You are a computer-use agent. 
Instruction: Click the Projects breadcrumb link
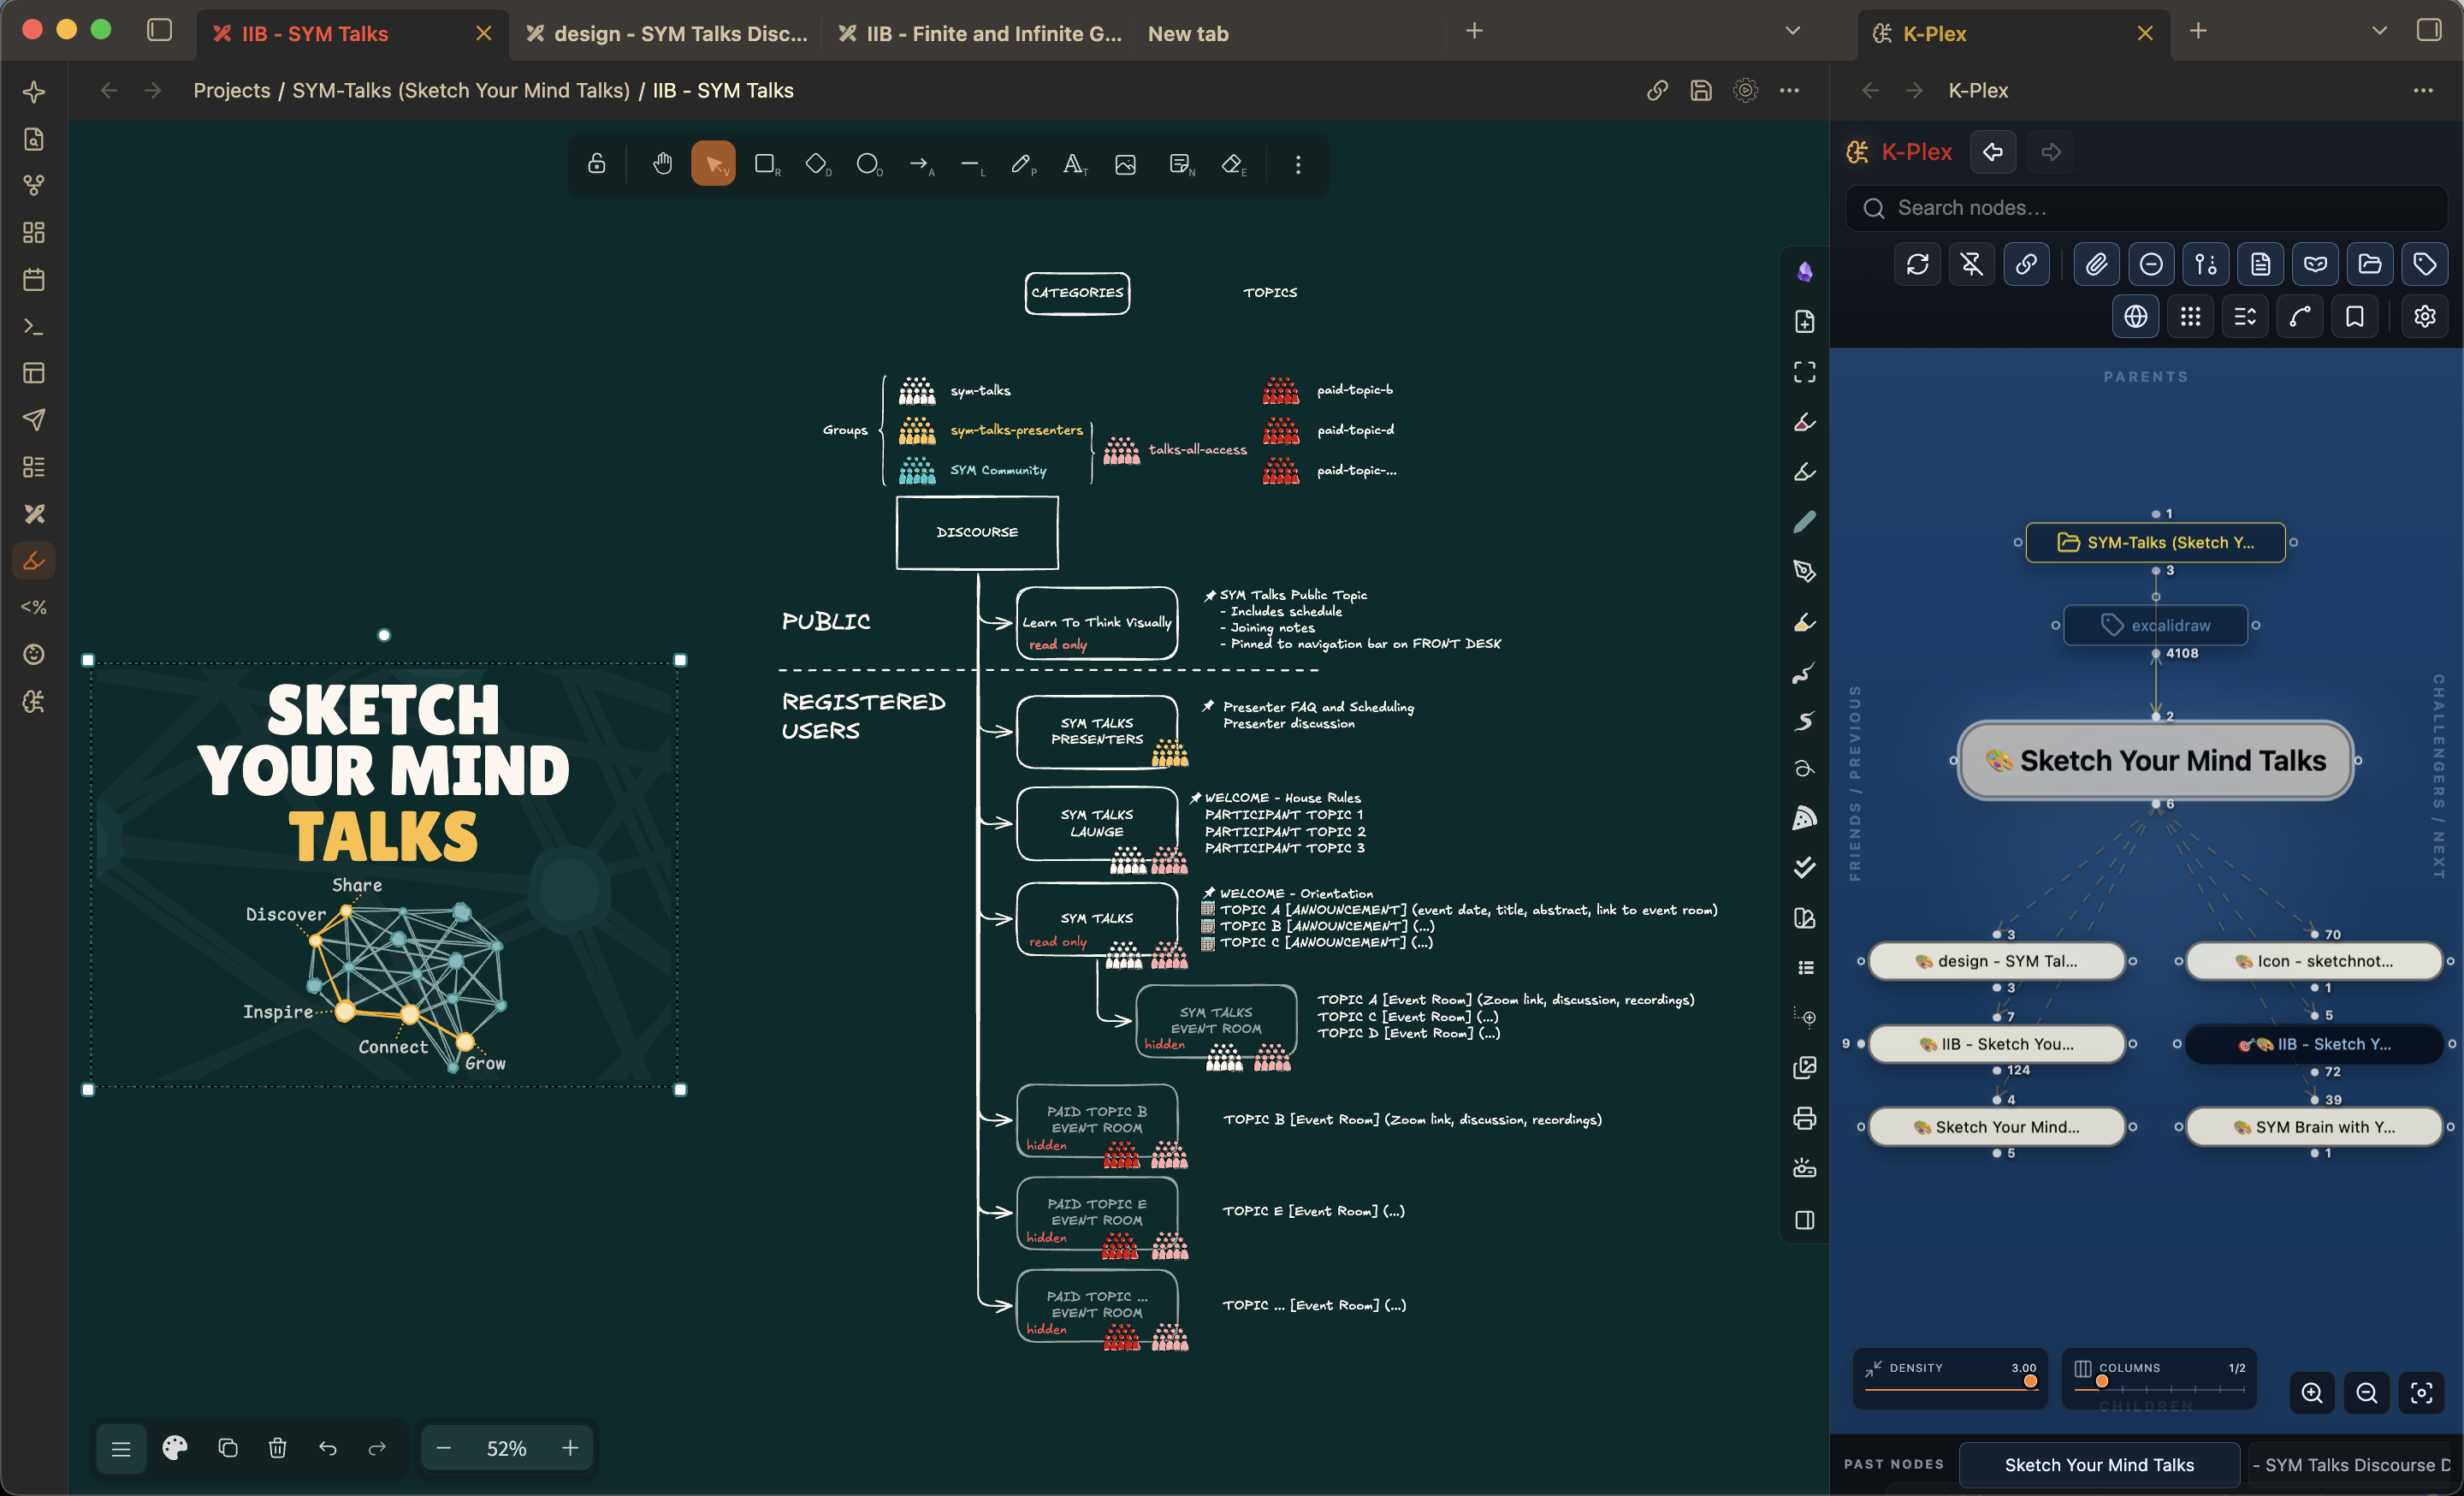tap(231, 91)
